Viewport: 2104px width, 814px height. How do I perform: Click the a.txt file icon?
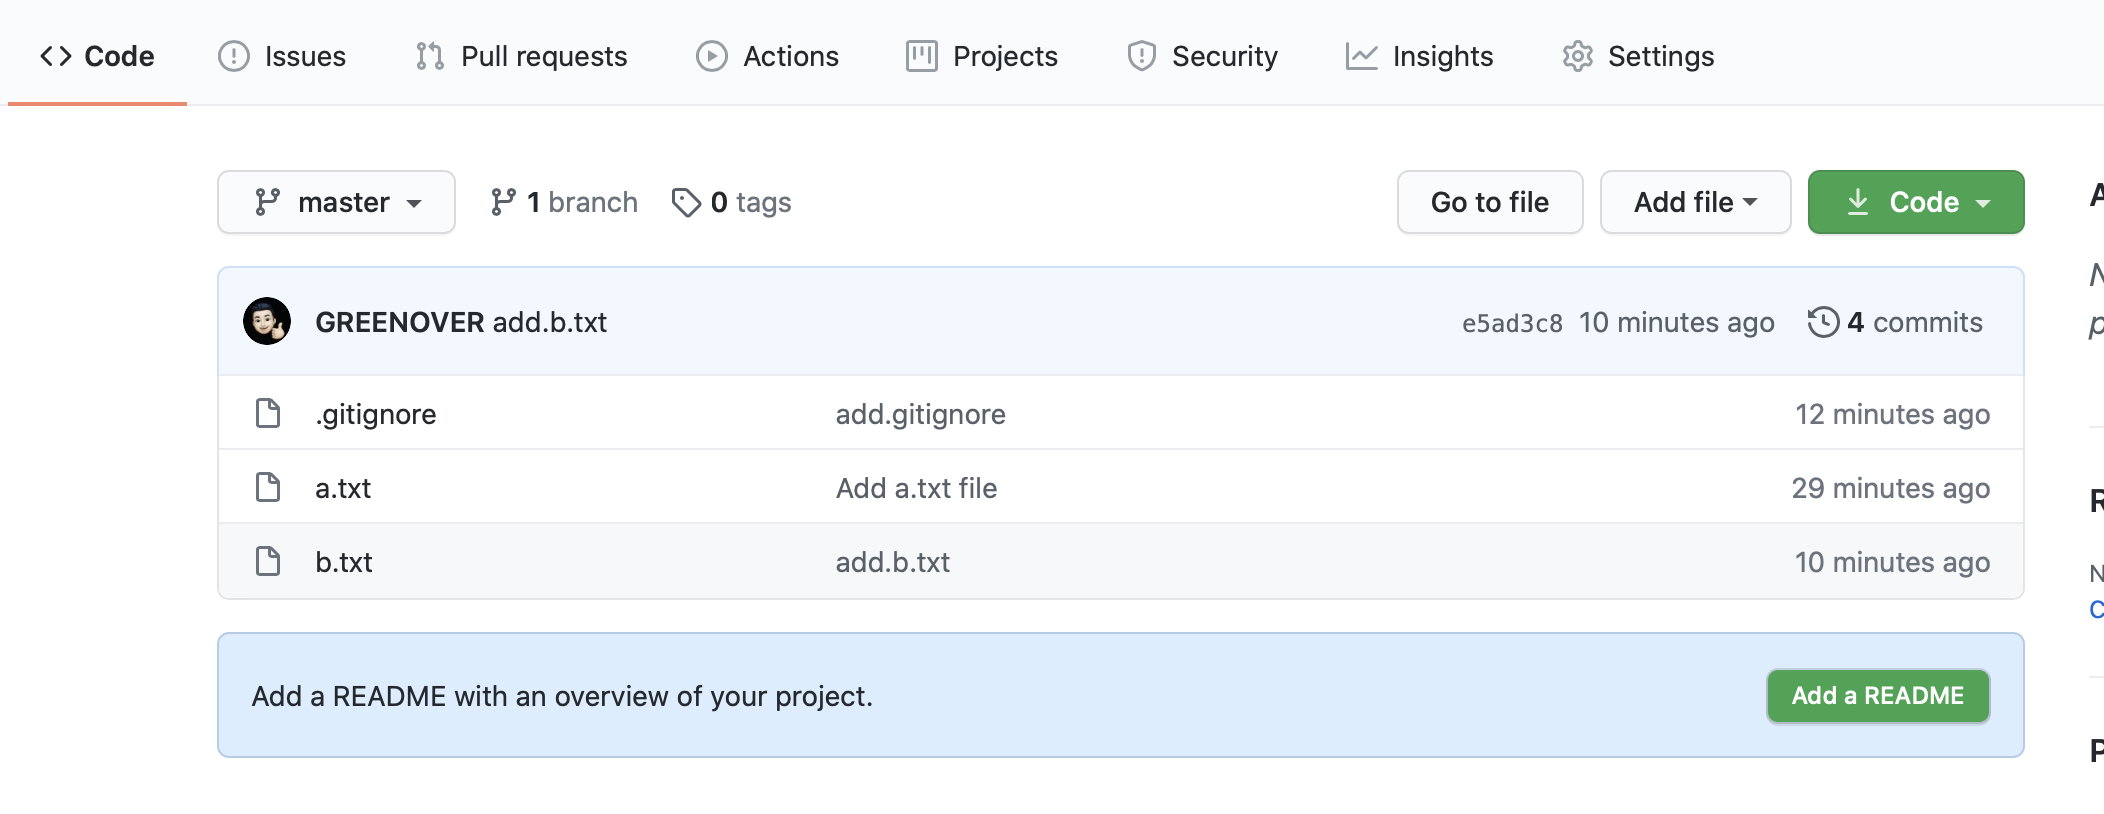tap(268, 487)
